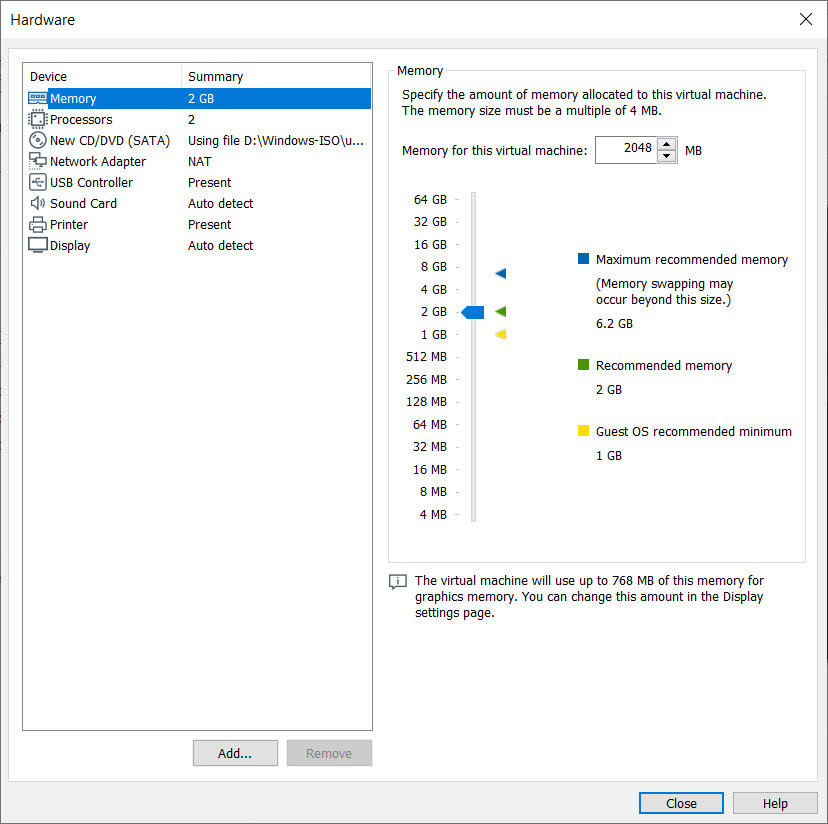Select the Sound Card speaker icon

click(37, 204)
